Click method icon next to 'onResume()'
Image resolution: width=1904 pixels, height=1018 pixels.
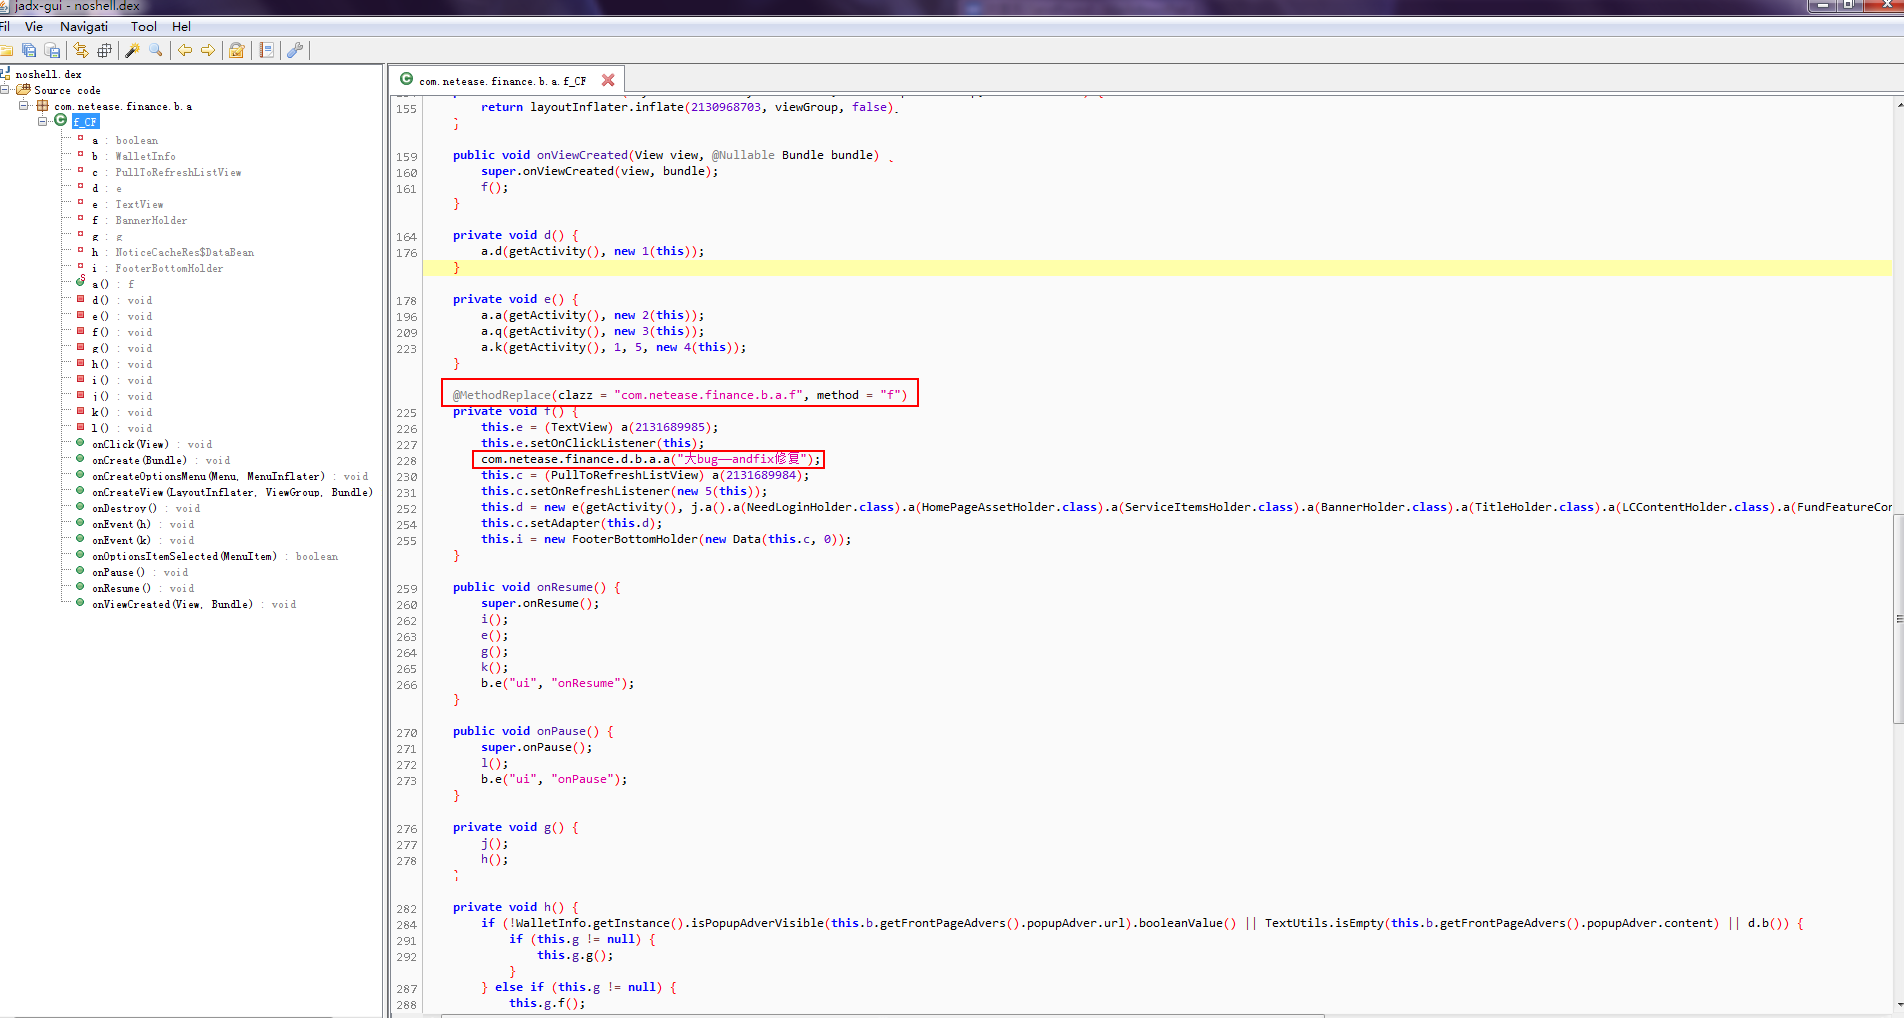click(x=80, y=586)
